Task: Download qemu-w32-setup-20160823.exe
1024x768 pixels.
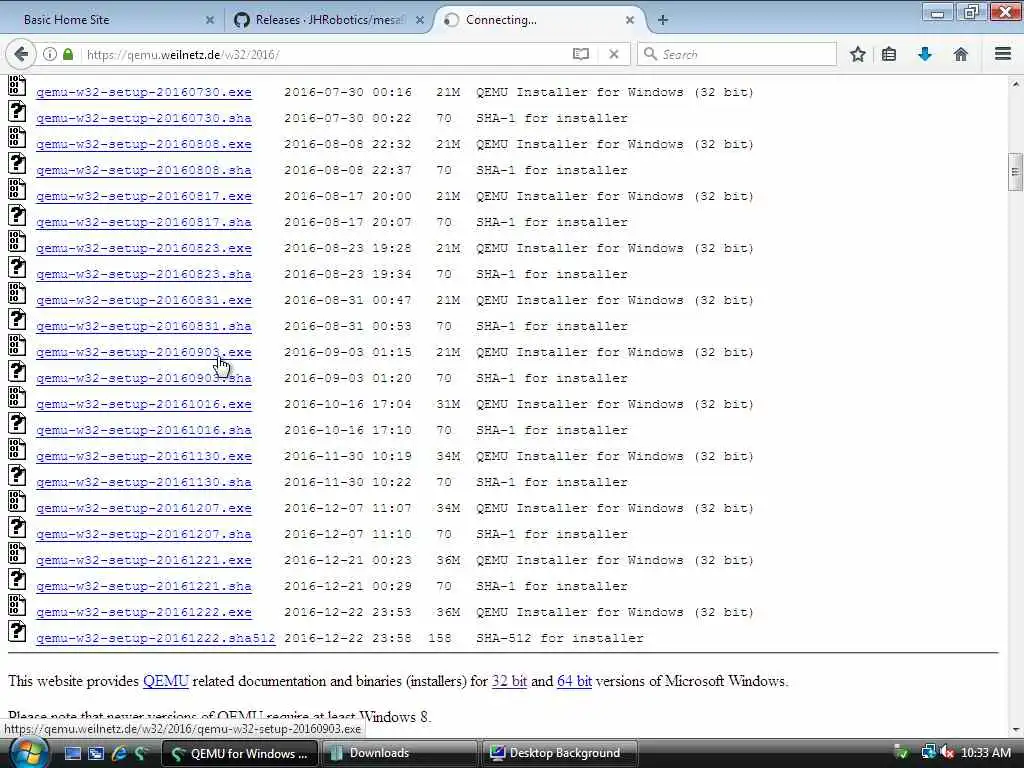Action: (144, 248)
